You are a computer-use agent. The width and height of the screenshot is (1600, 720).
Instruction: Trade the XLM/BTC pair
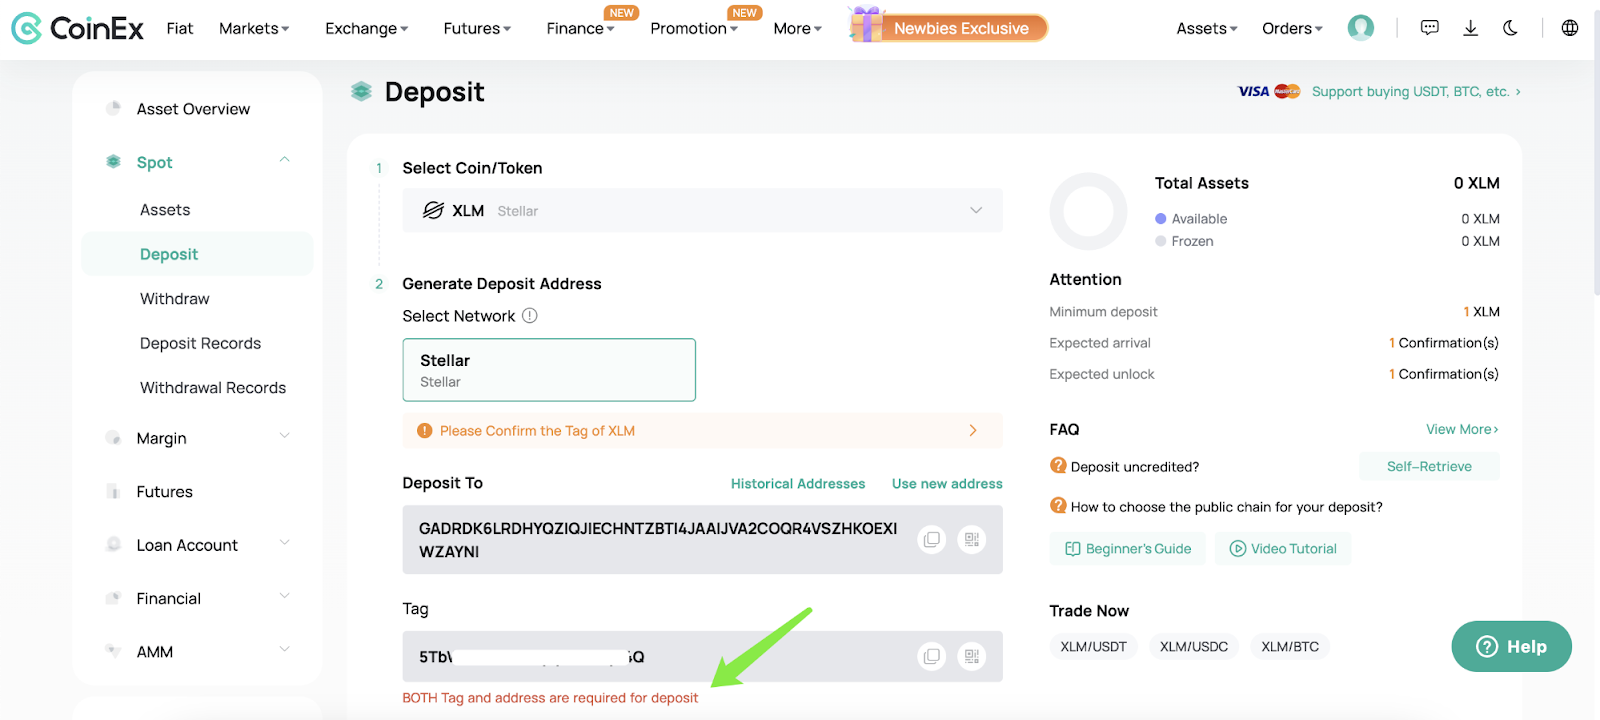tap(1290, 647)
